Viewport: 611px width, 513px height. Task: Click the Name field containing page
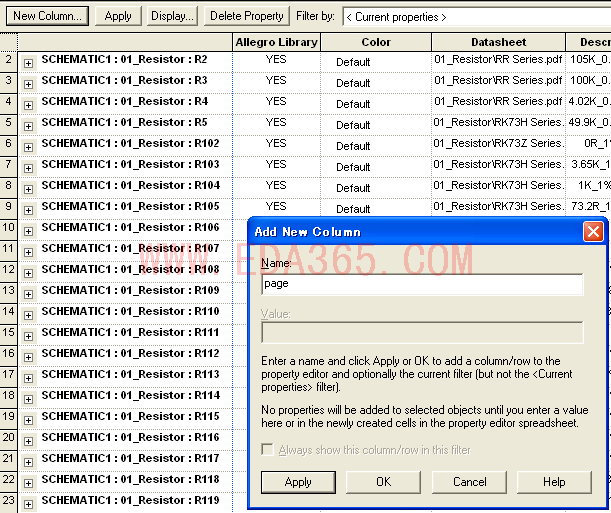(x=422, y=284)
